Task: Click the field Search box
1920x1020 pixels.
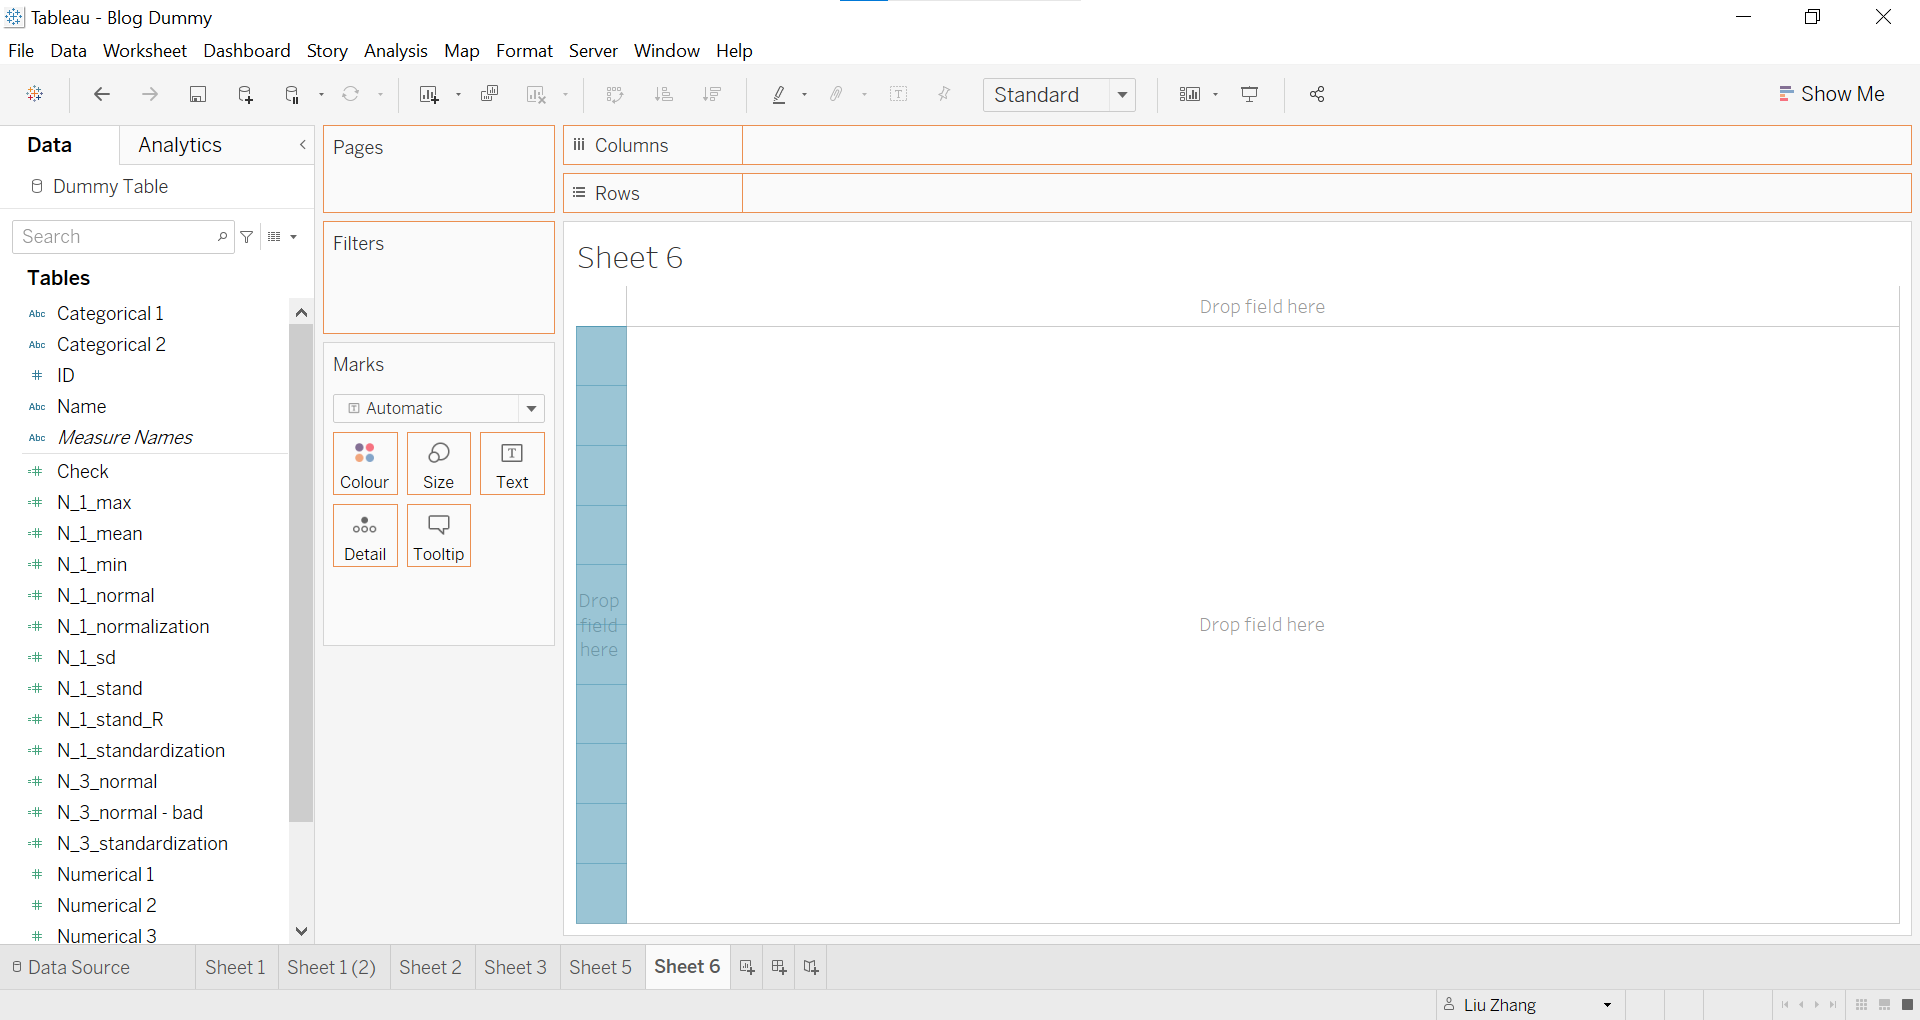Action: [123, 237]
